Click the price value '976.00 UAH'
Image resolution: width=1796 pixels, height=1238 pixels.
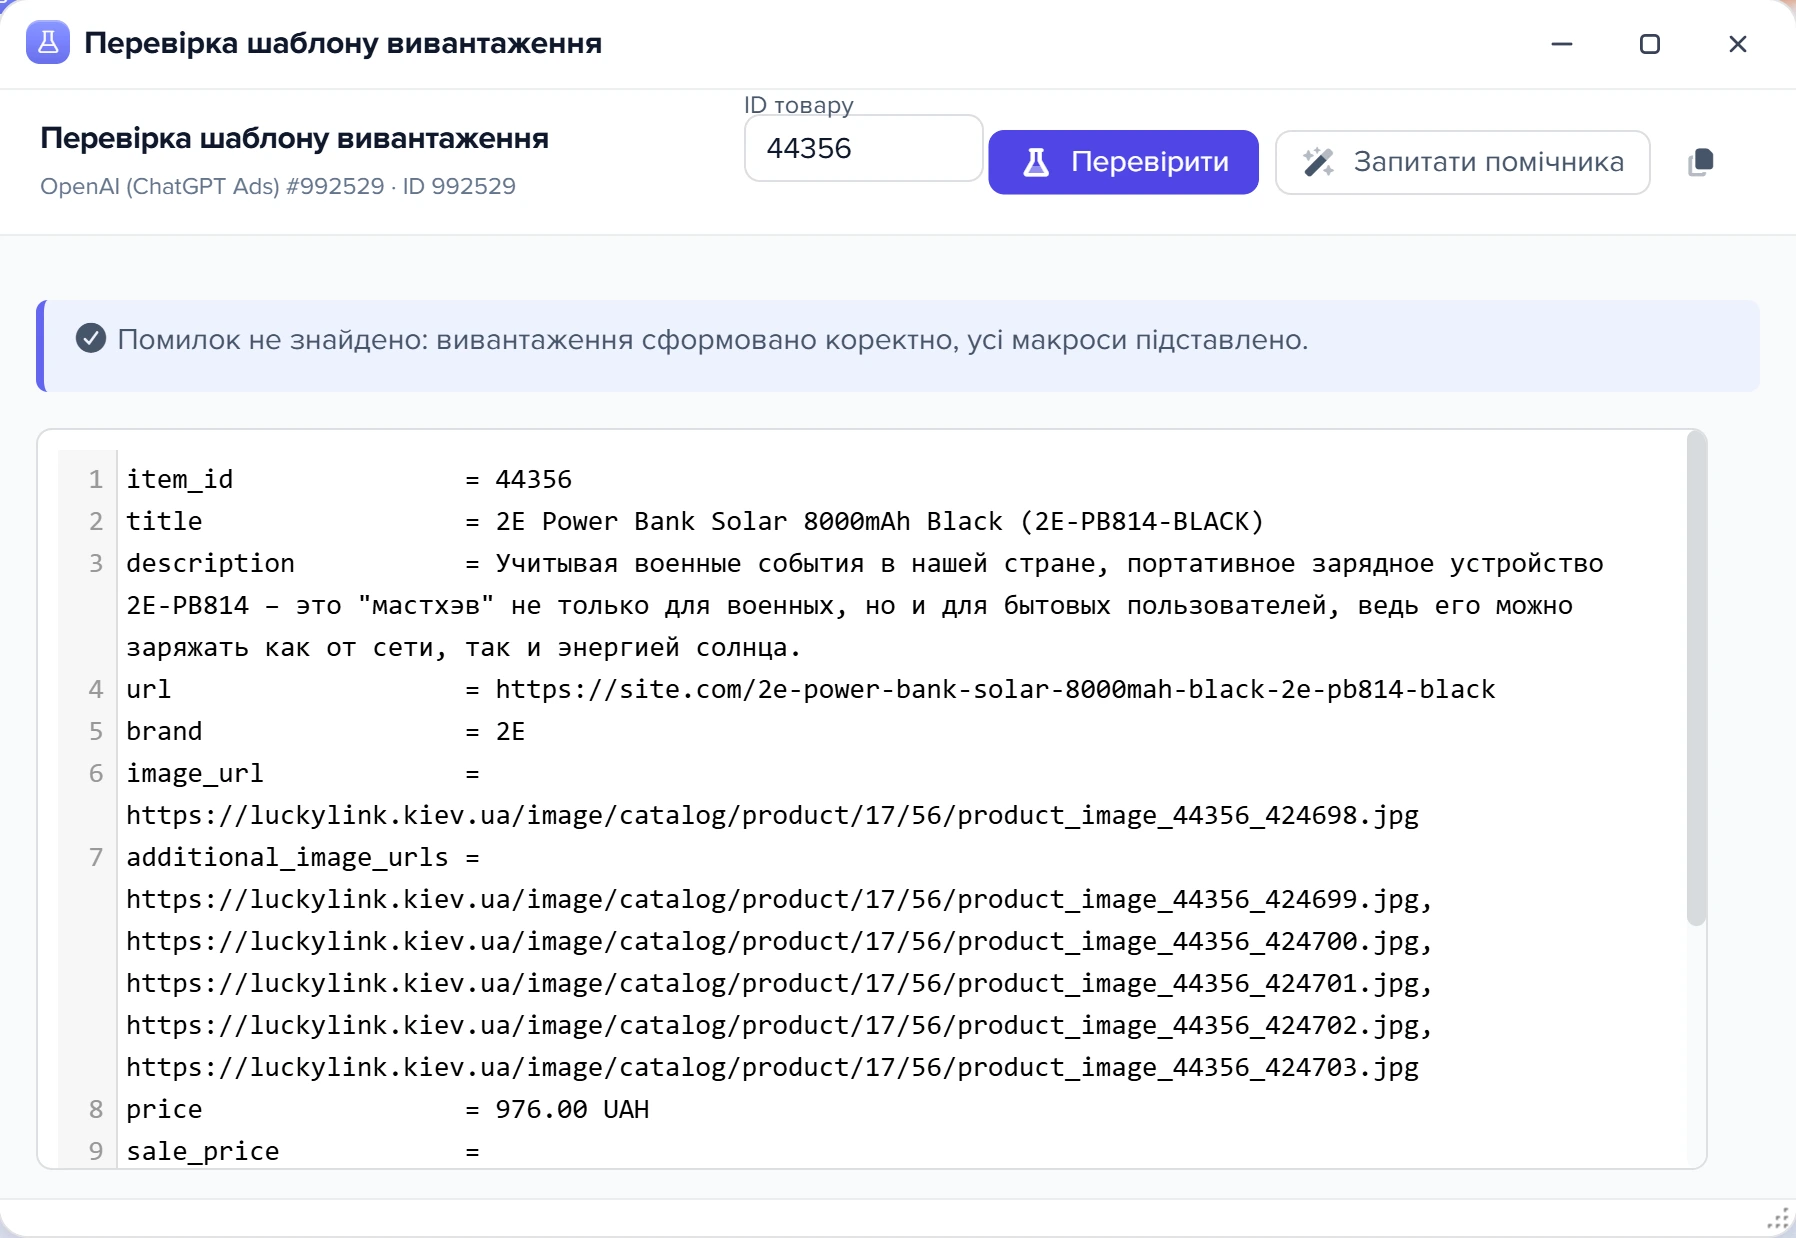tap(572, 1109)
